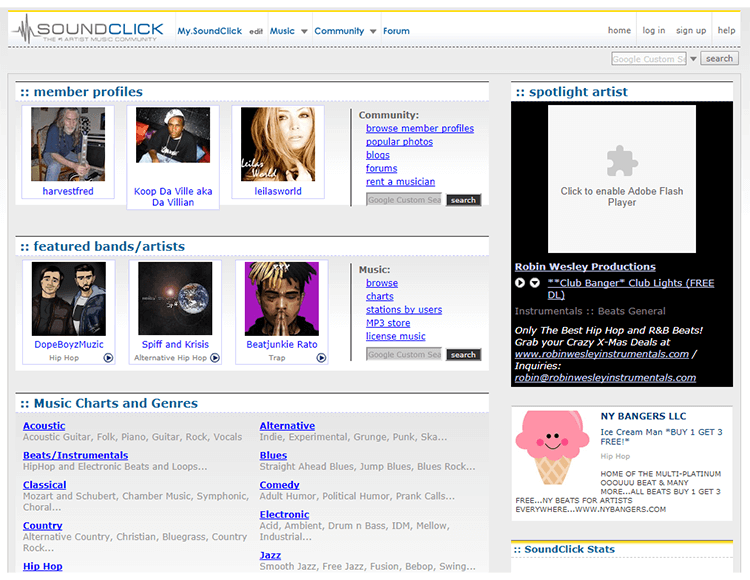Click the download arrow next to Club Banger
Image resolution: width=750 pixels, height=580 pixels.
(535, 283)
